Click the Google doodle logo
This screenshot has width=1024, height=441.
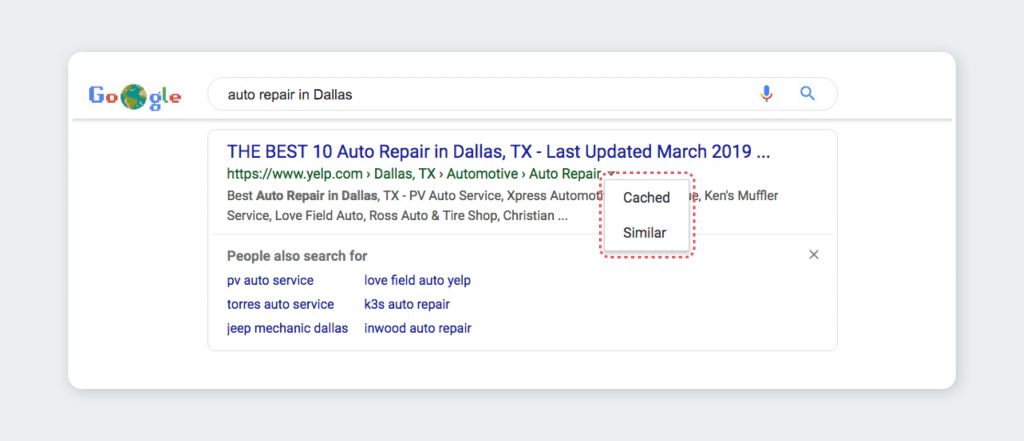tap(135, 96)
